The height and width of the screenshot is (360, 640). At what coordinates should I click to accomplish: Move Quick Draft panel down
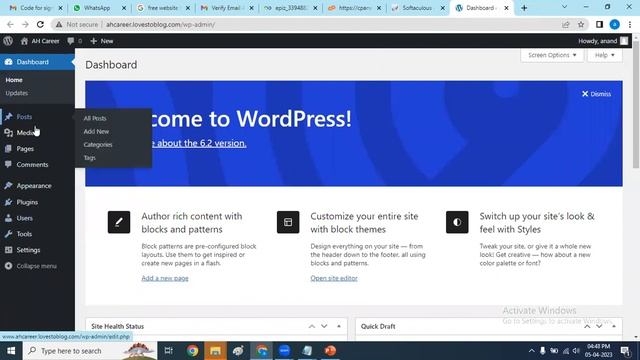point(599,327)
